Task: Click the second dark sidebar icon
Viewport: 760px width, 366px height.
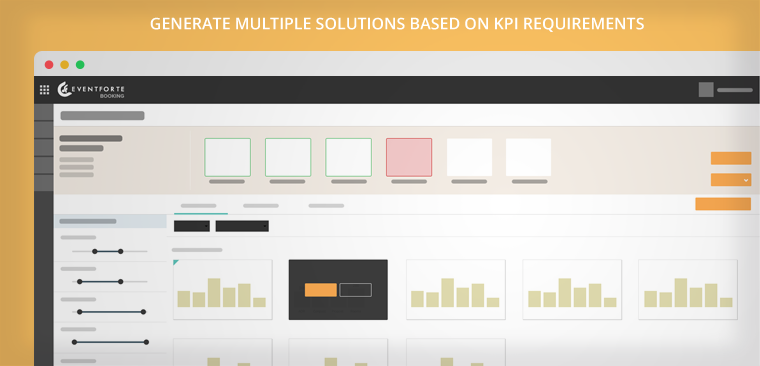Action: pos(44,129)
